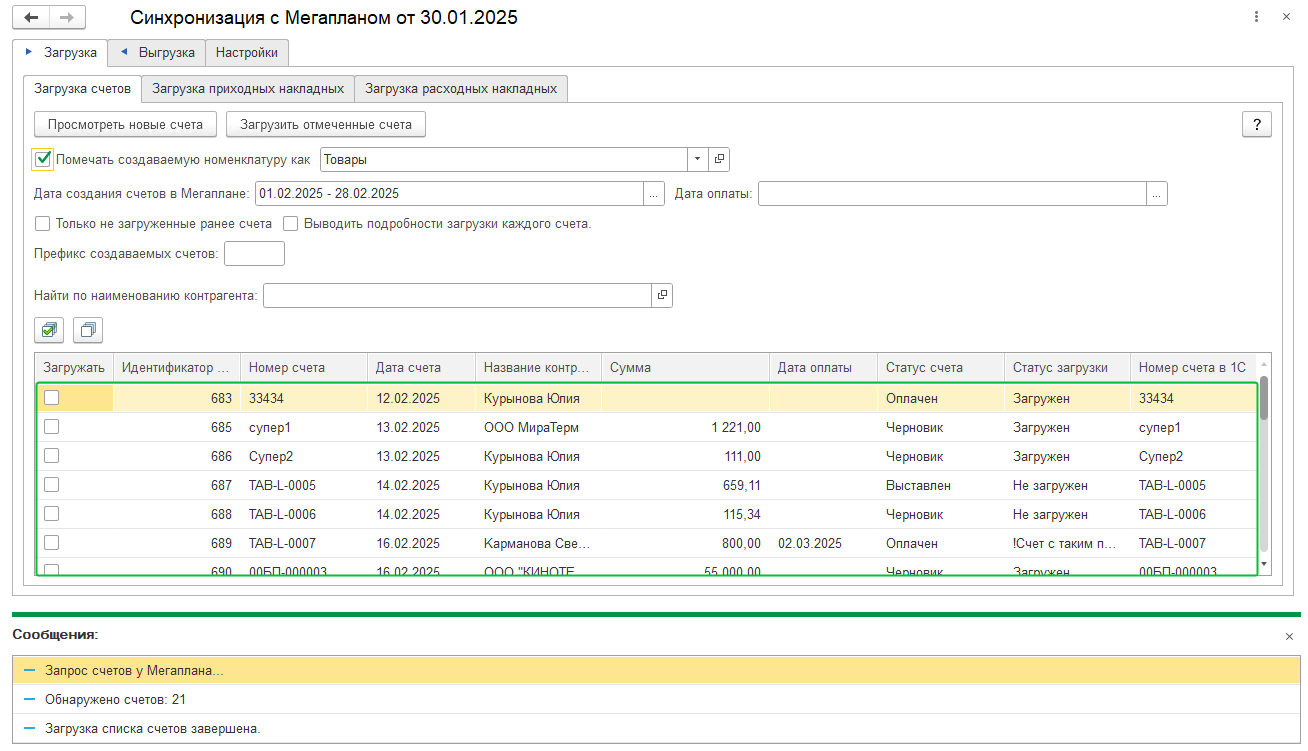Click the uncheck all rows icon
Viewport: 1308px width, 751px height.
pos(88,329)
